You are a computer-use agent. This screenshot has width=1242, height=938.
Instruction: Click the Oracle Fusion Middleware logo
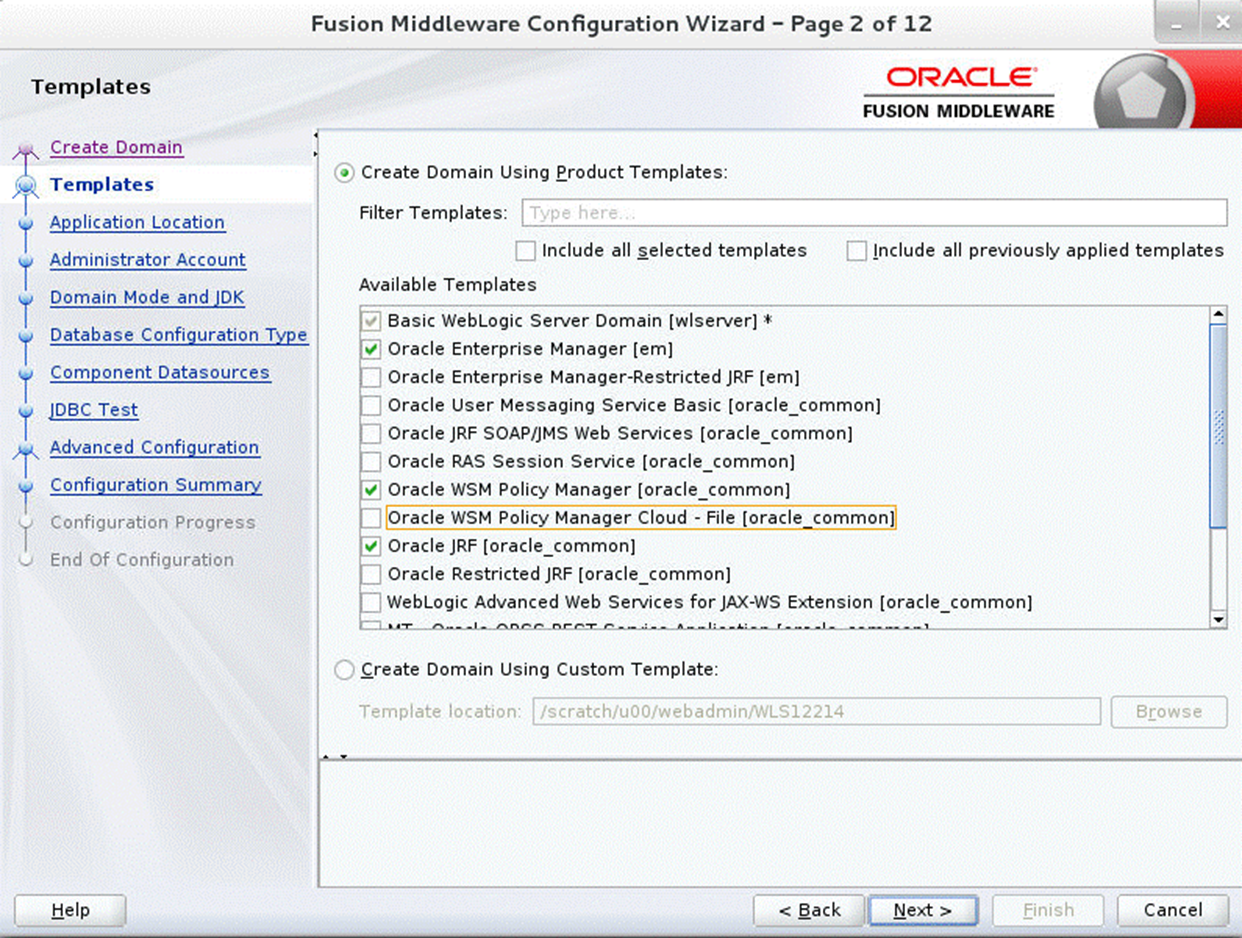click(x=957, y=90)
